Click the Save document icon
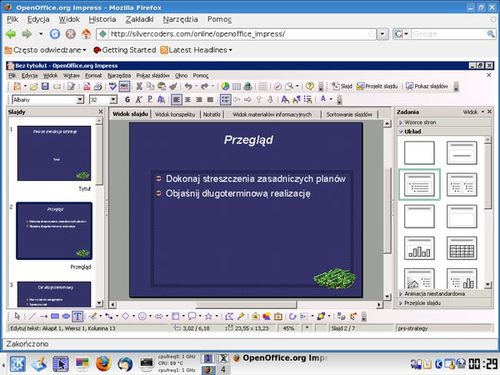 click(45, 86)
